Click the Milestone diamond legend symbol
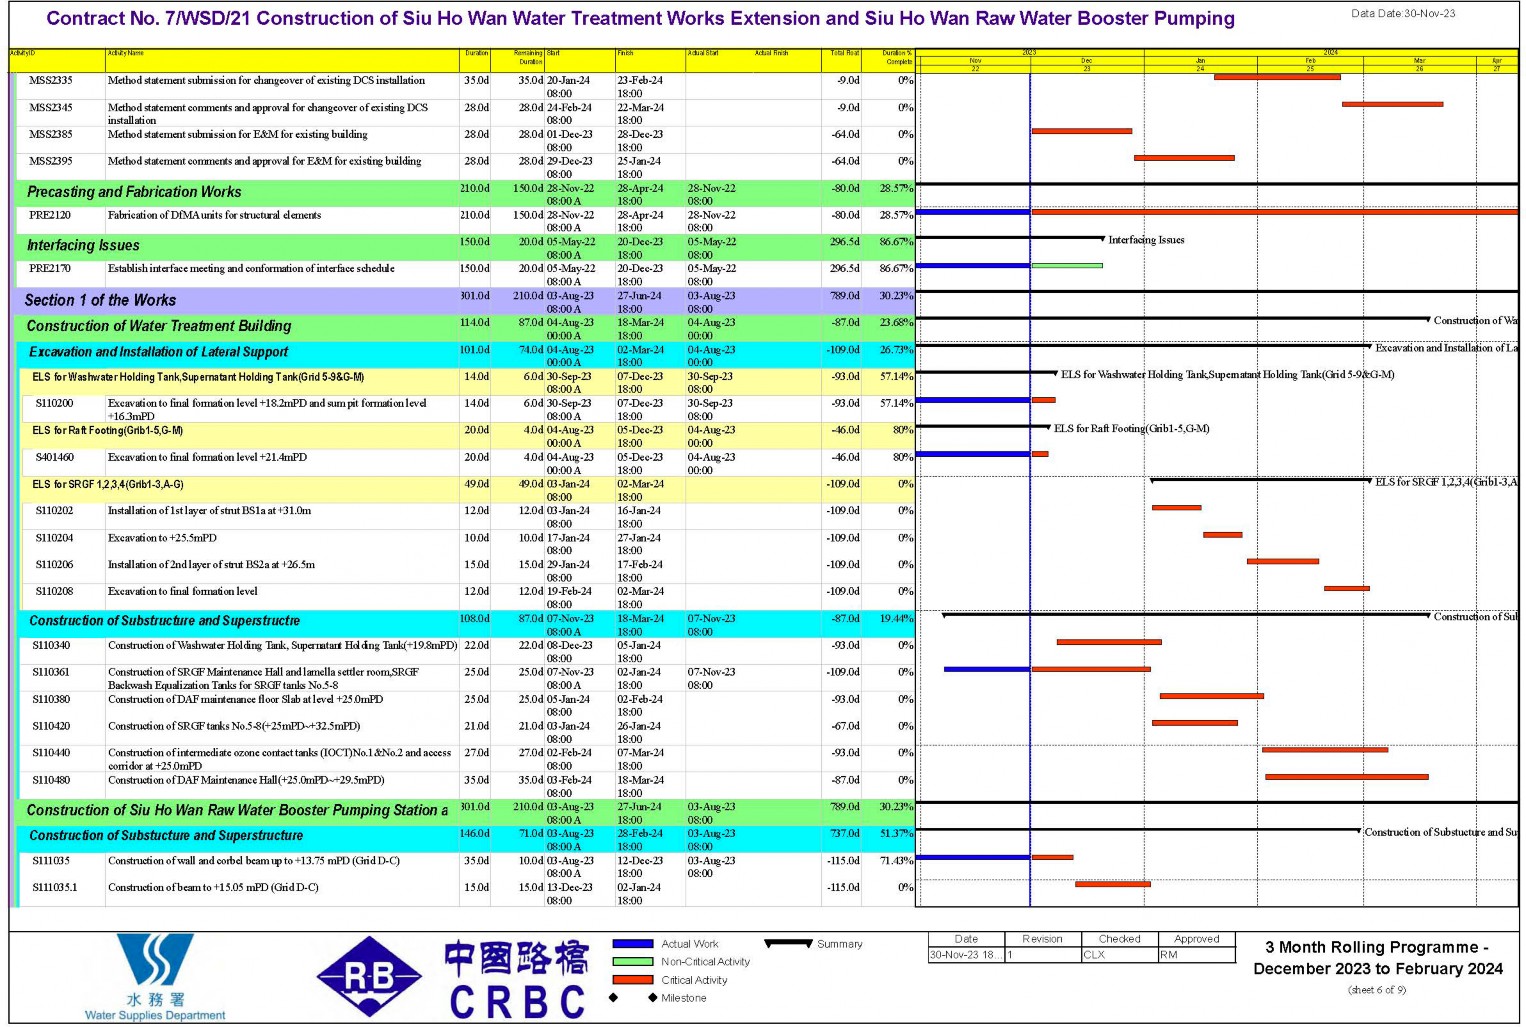The width and height of the screenshot is (1526, 1027). tap(633, 998)
